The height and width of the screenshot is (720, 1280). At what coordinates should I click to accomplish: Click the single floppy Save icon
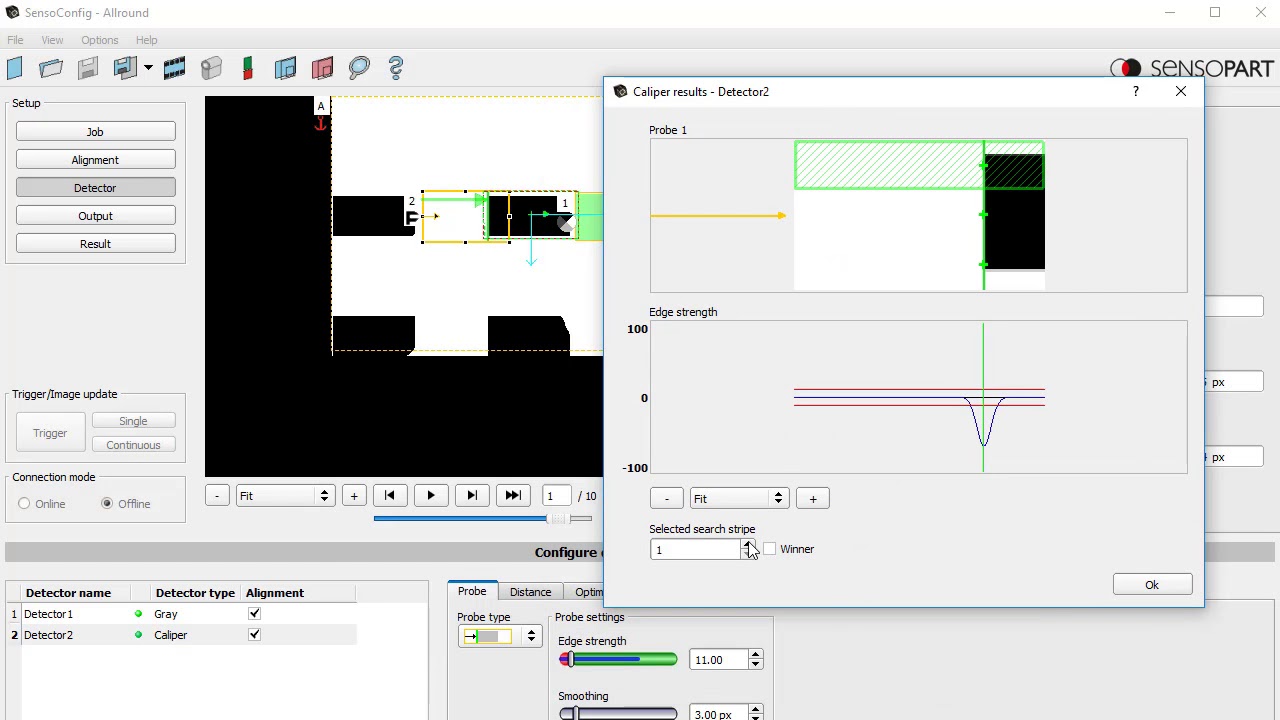coord(88,68)
